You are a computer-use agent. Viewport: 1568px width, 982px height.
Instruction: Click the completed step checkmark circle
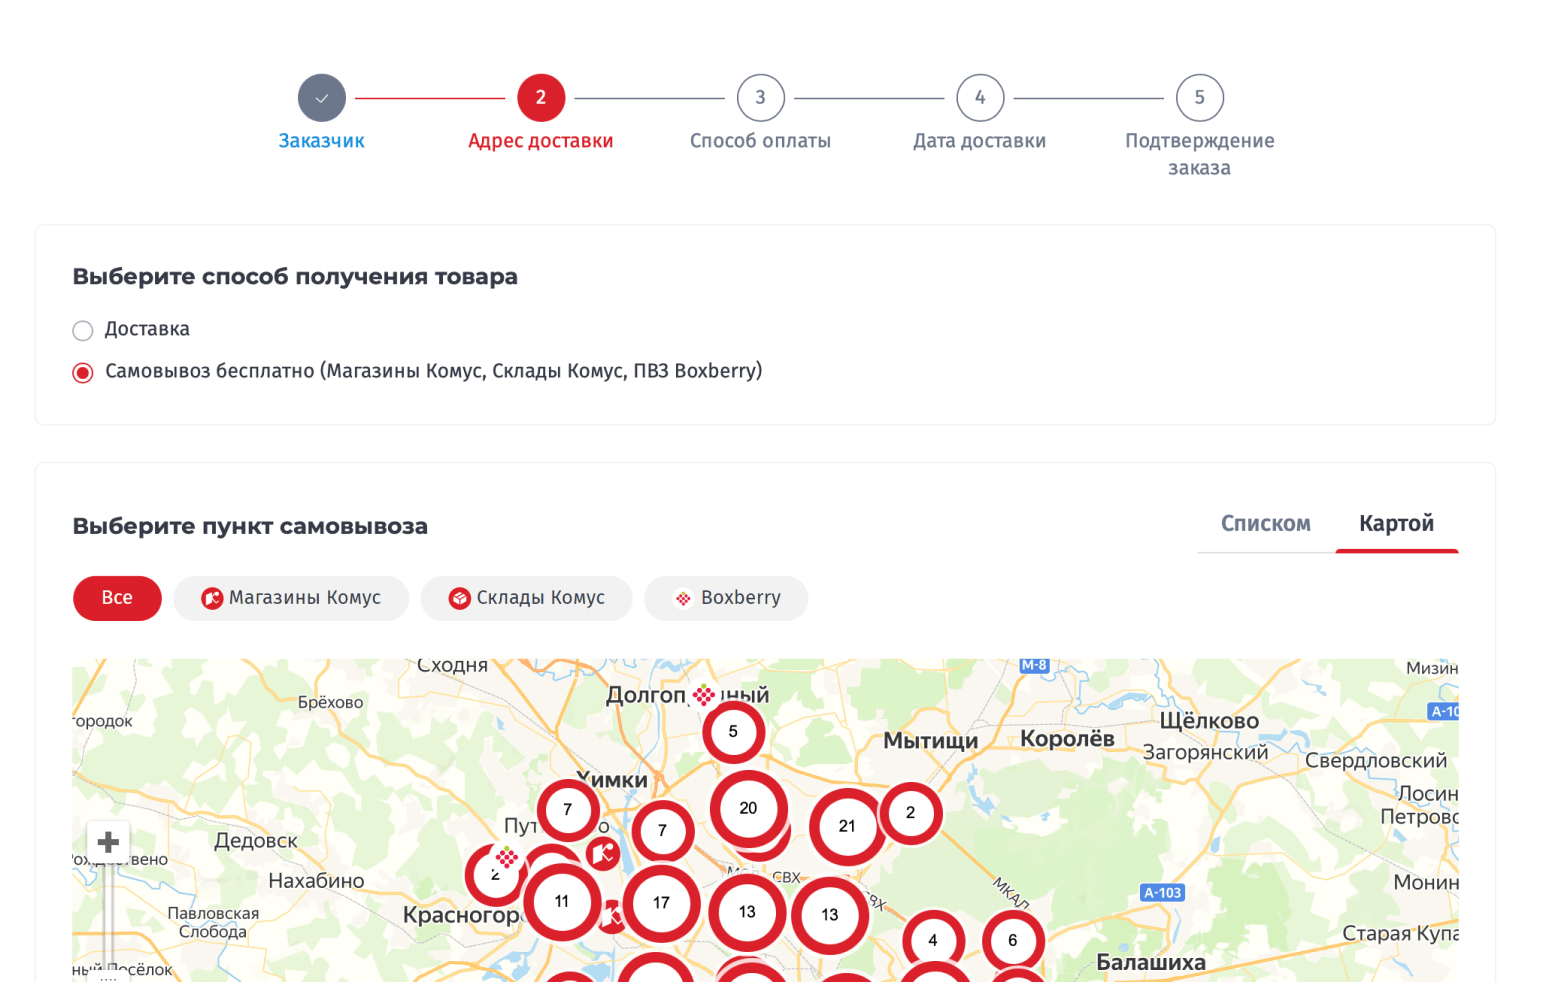[x=321, y=98]
